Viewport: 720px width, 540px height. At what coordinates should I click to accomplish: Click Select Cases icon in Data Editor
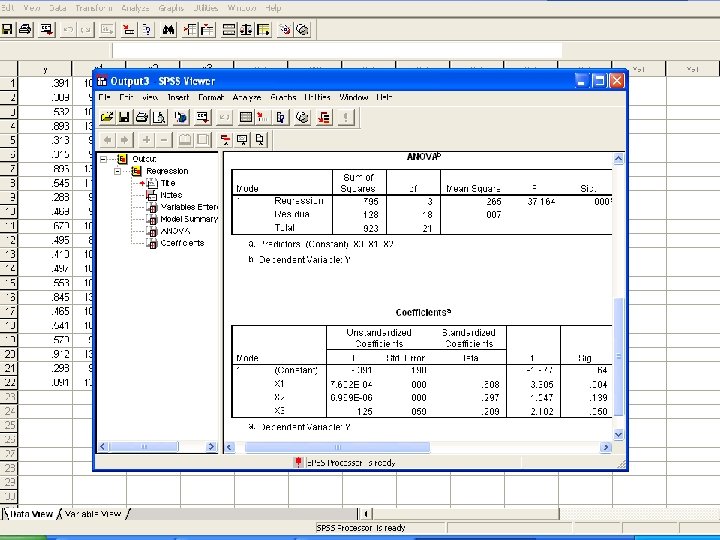click(263, 30)
